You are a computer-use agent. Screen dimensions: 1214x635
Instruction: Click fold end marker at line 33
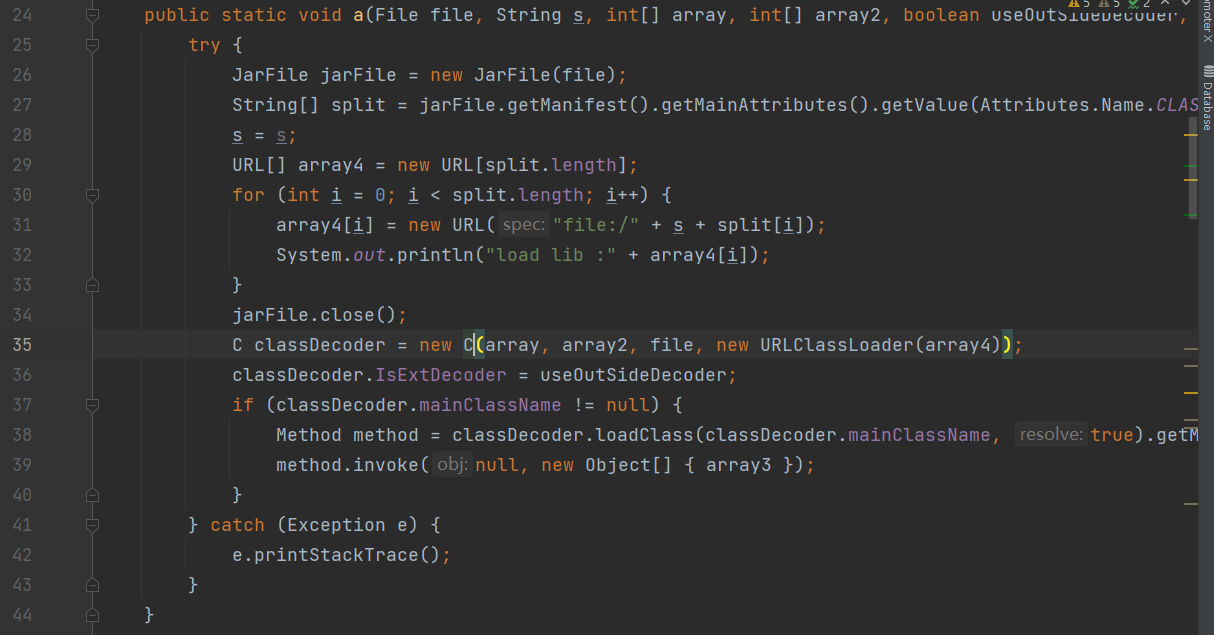point(93,285)
